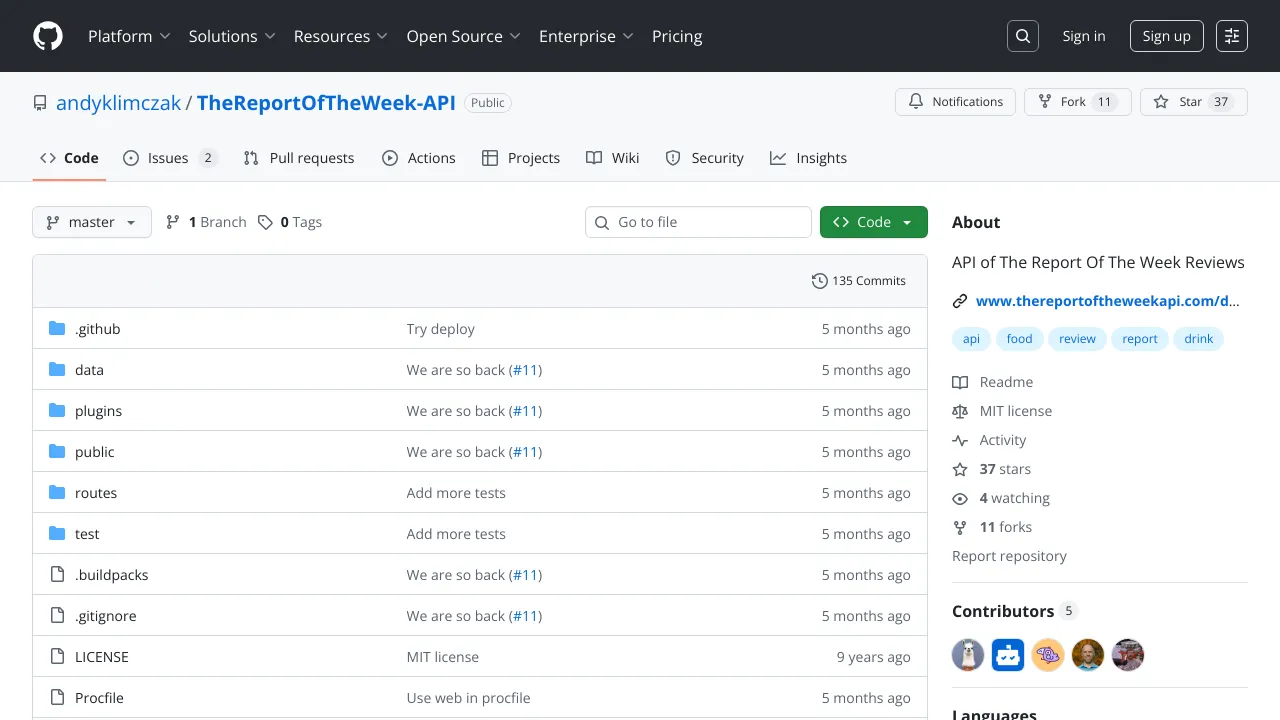Open the .gitignore file
Viewport: 1280px width, 720px height.
click(105, 616)
